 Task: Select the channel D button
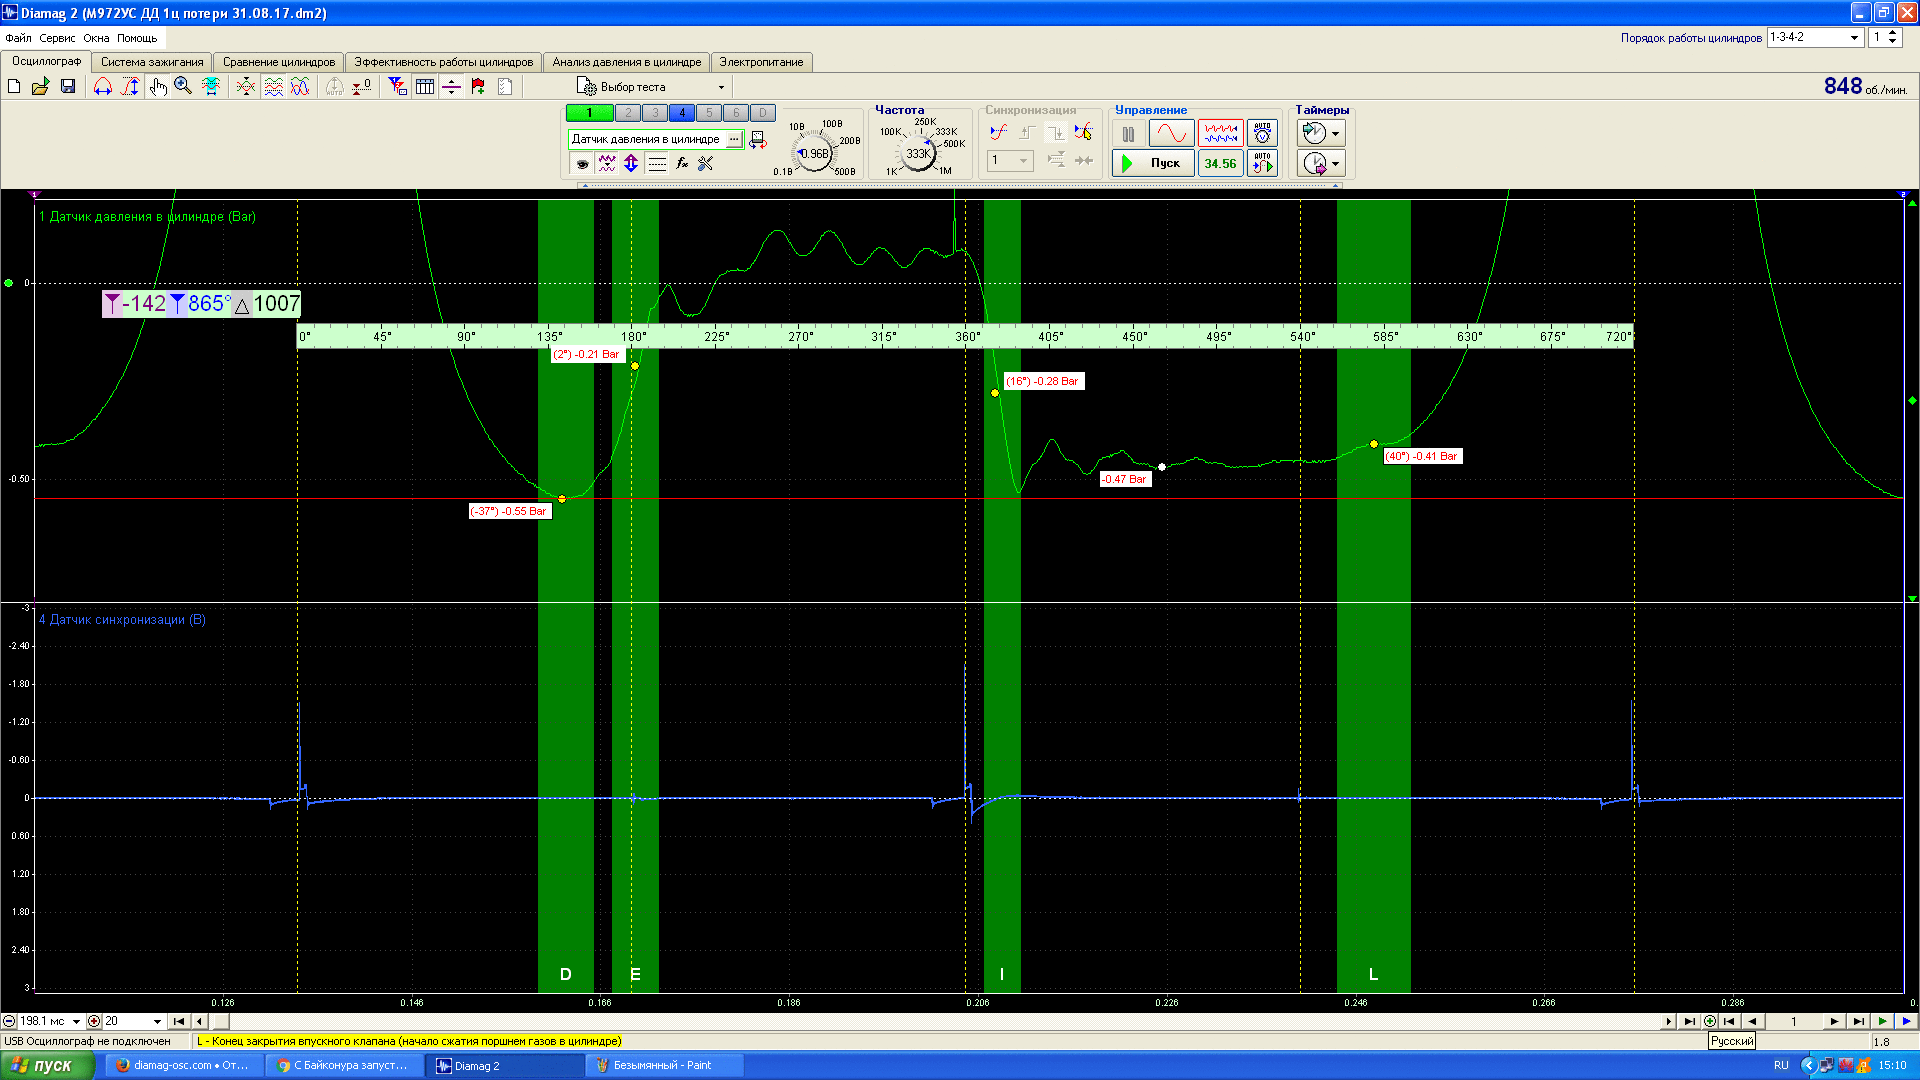pyautogui.click(x=763, y=113)
